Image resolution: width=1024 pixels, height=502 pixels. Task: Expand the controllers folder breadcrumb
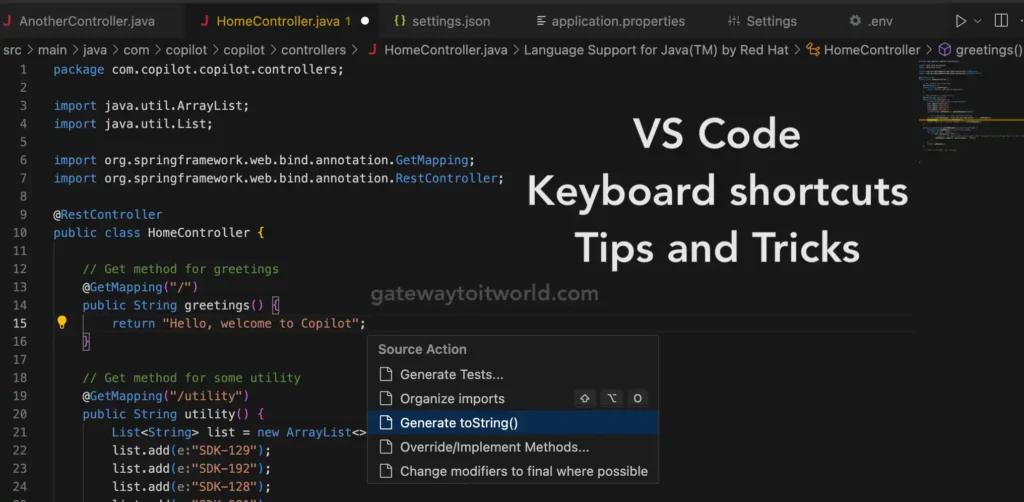point(313,49)
